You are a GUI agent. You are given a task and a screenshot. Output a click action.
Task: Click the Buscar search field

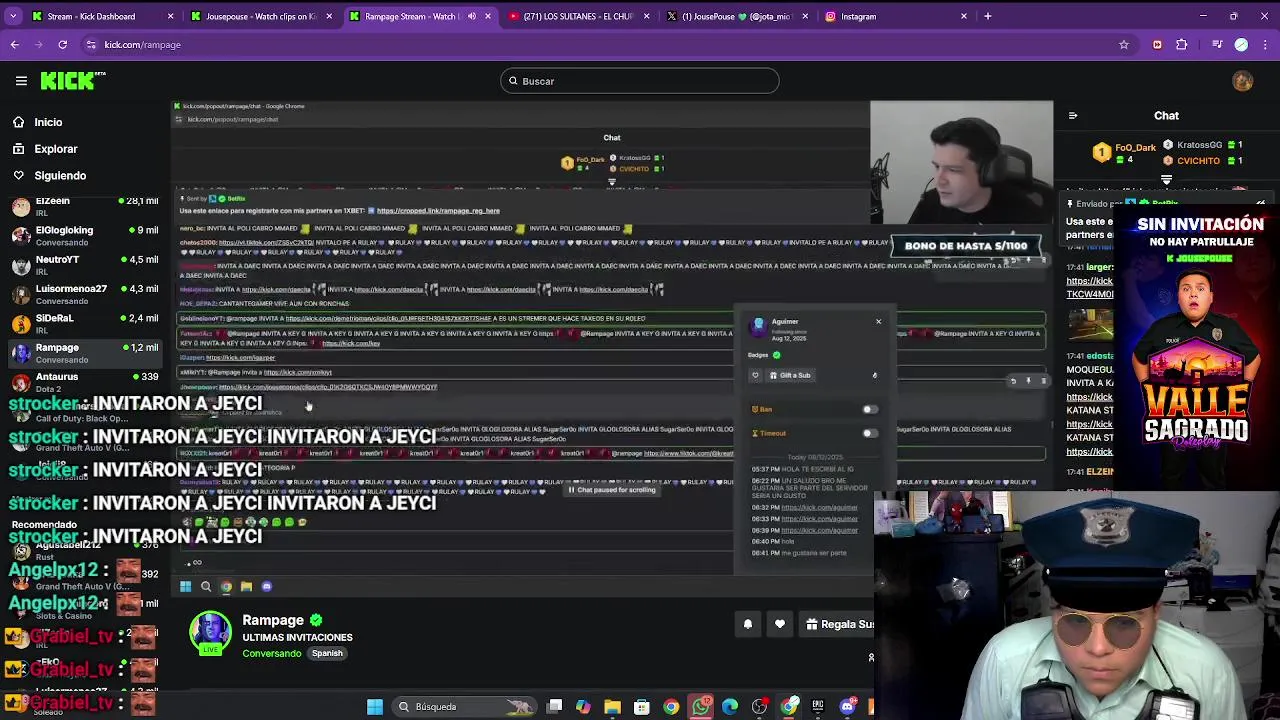point(640,81)
